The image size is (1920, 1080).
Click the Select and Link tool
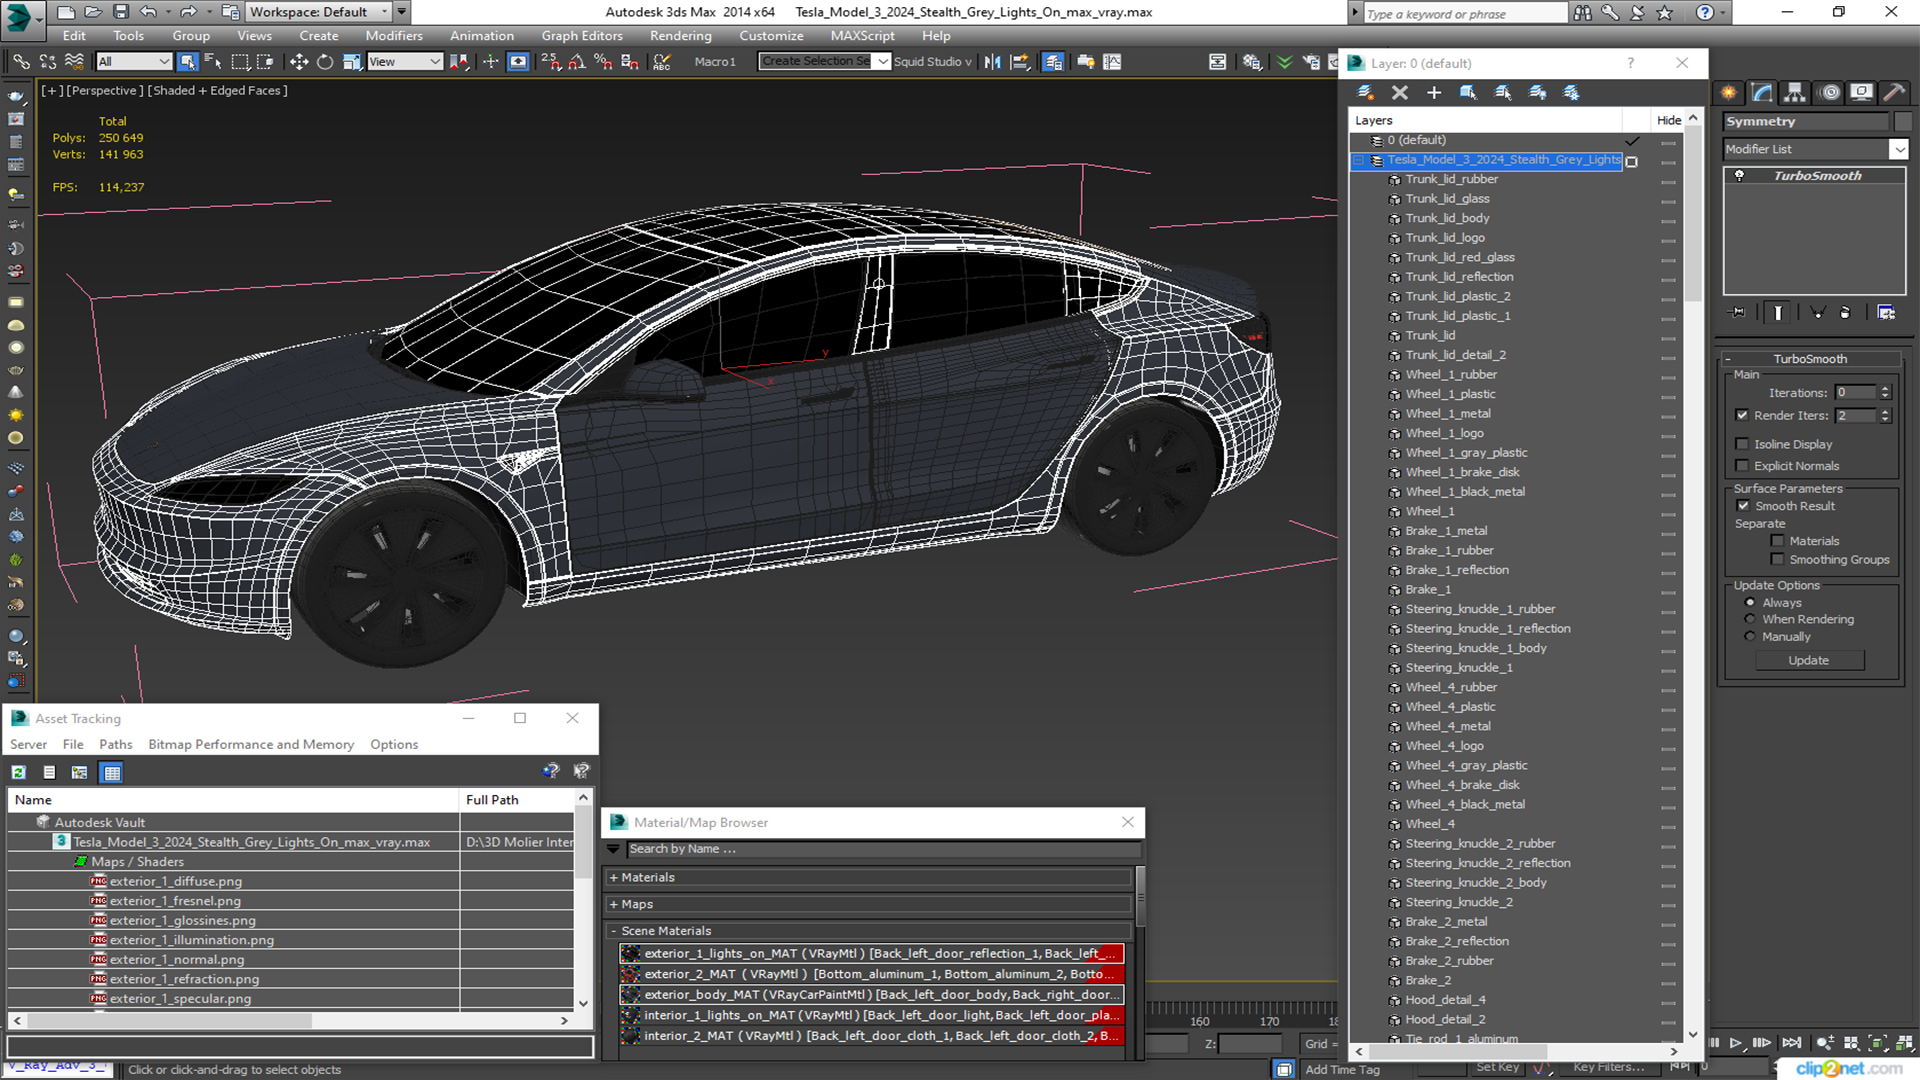coord(20,62)
